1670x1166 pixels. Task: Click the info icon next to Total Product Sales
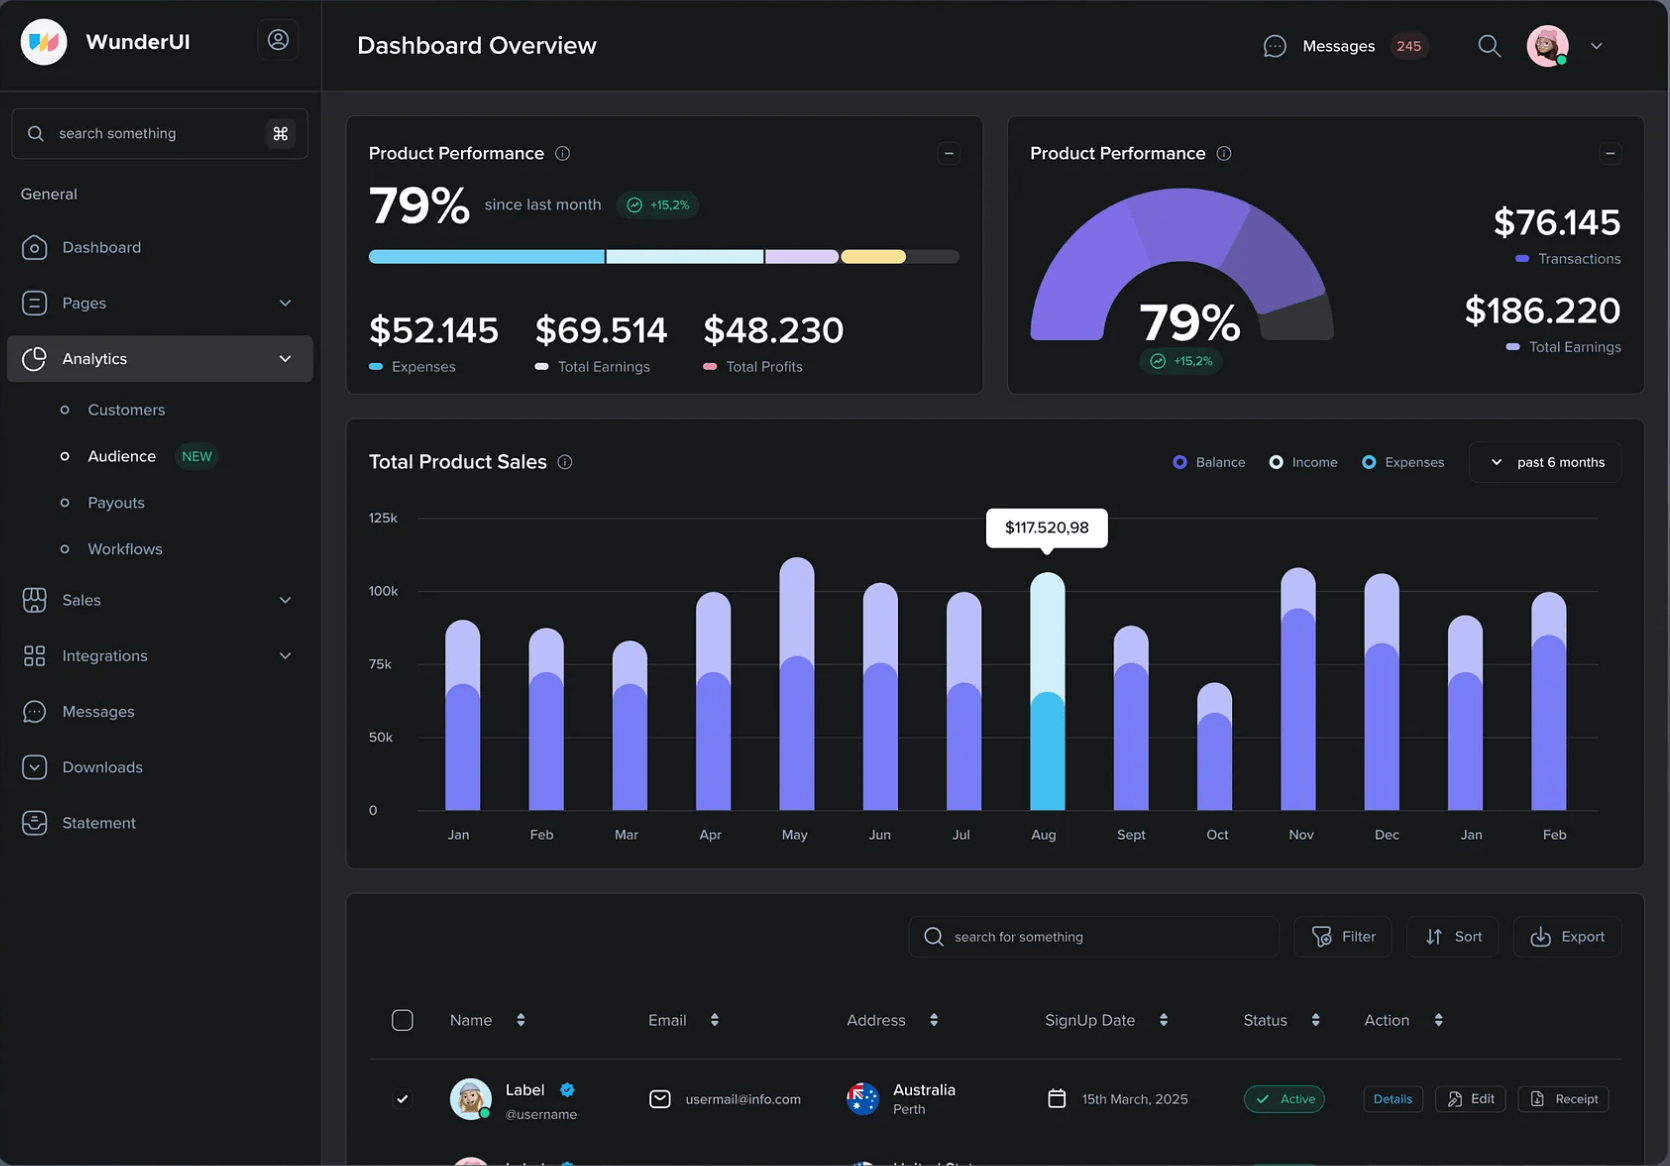coord(565,462)
